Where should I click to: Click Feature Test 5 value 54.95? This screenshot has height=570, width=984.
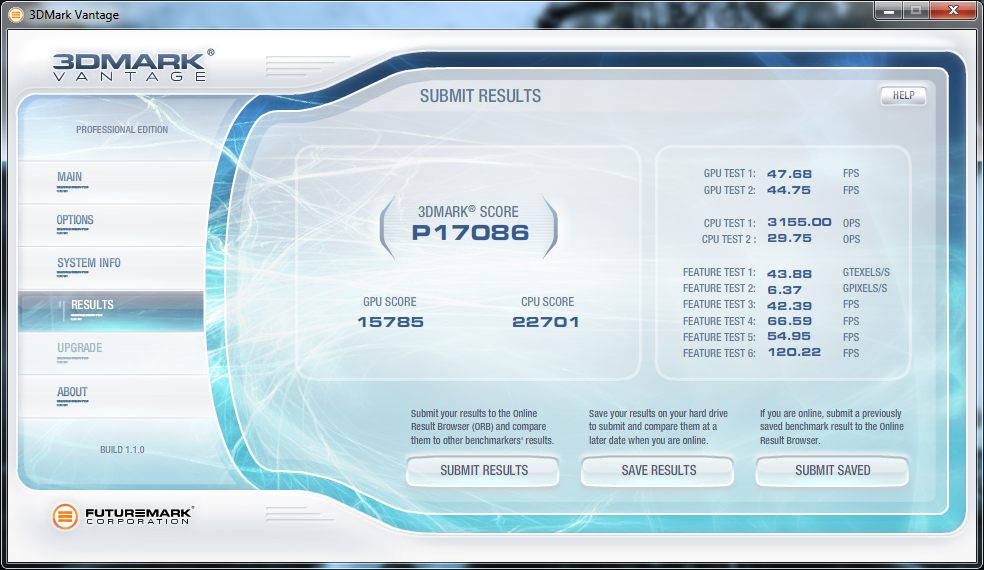point(789,336)
